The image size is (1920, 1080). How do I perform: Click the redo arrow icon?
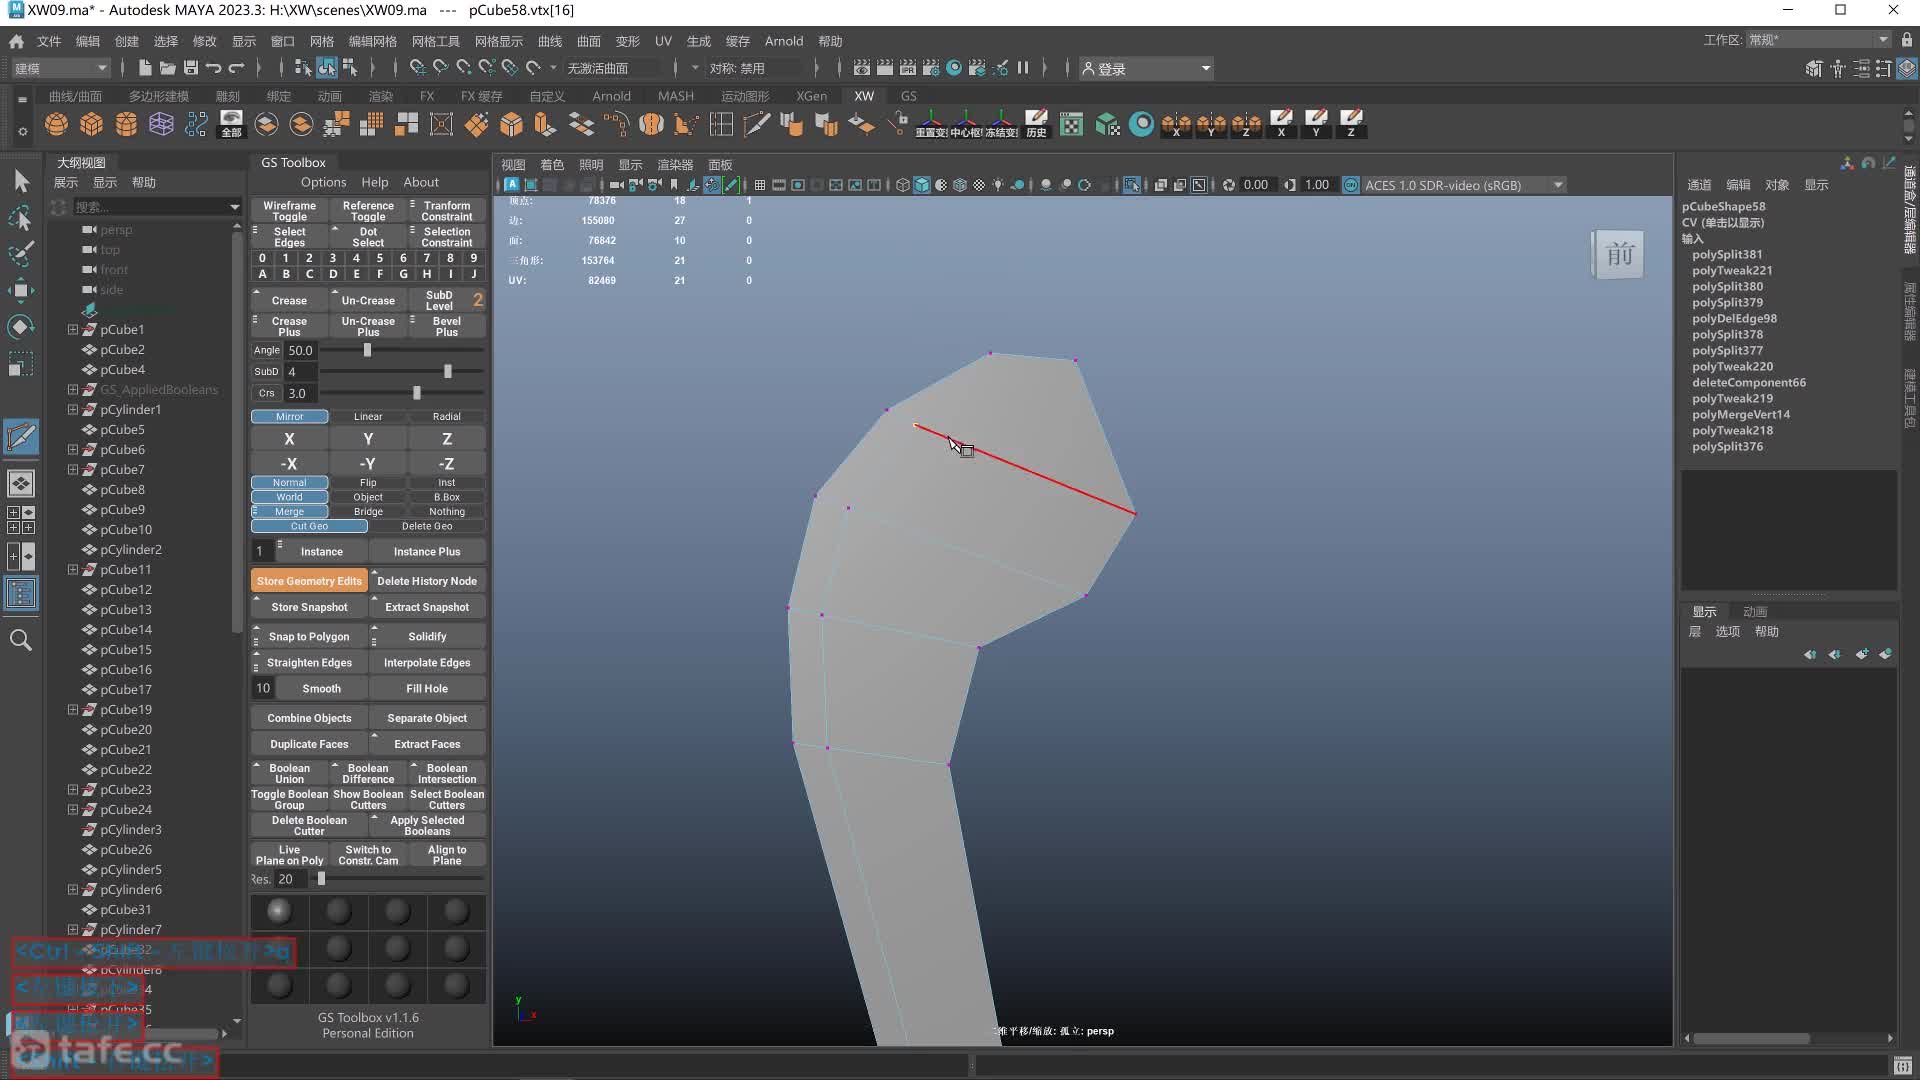237,68
